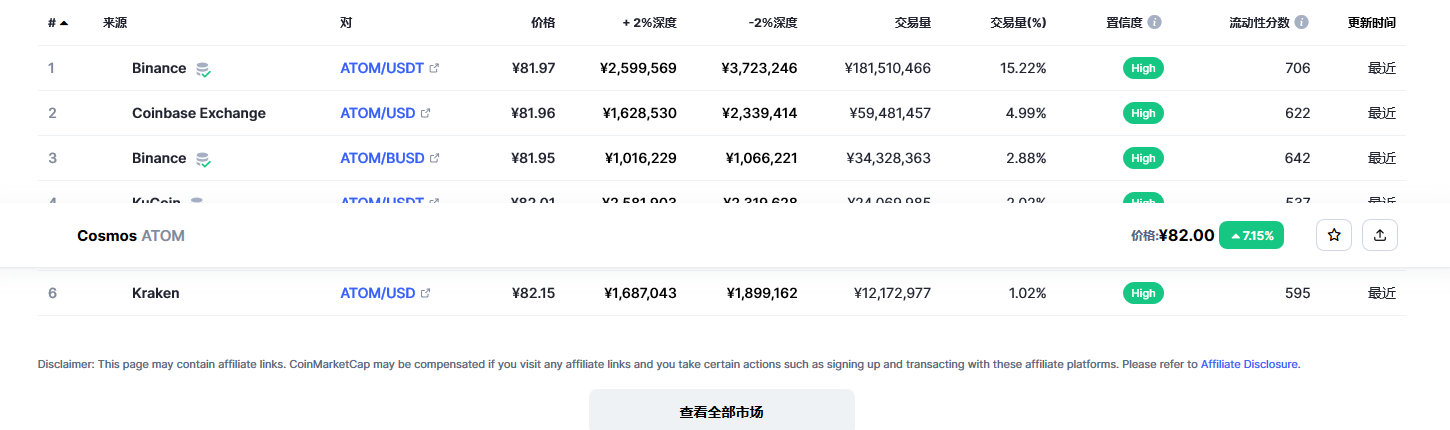Click the external link icon beside ATOM/USDT on Binance
The height and width of the screenshot is (430, 1450).
pyautogui.click(x=434, y=69)
